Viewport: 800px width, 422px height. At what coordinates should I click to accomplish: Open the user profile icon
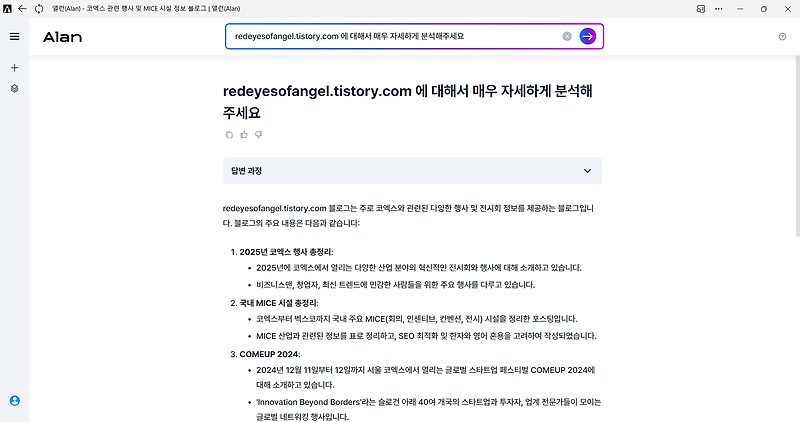[x=15, y=401]
